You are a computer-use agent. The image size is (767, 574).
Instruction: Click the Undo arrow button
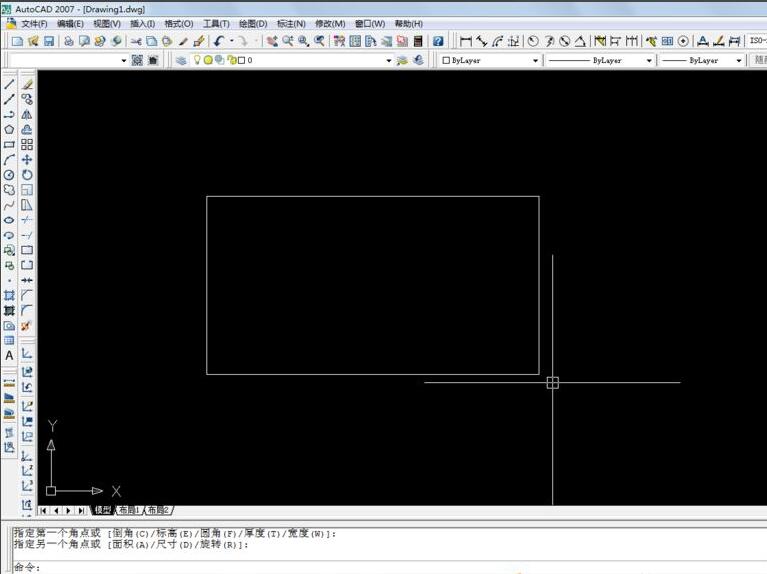220,42
